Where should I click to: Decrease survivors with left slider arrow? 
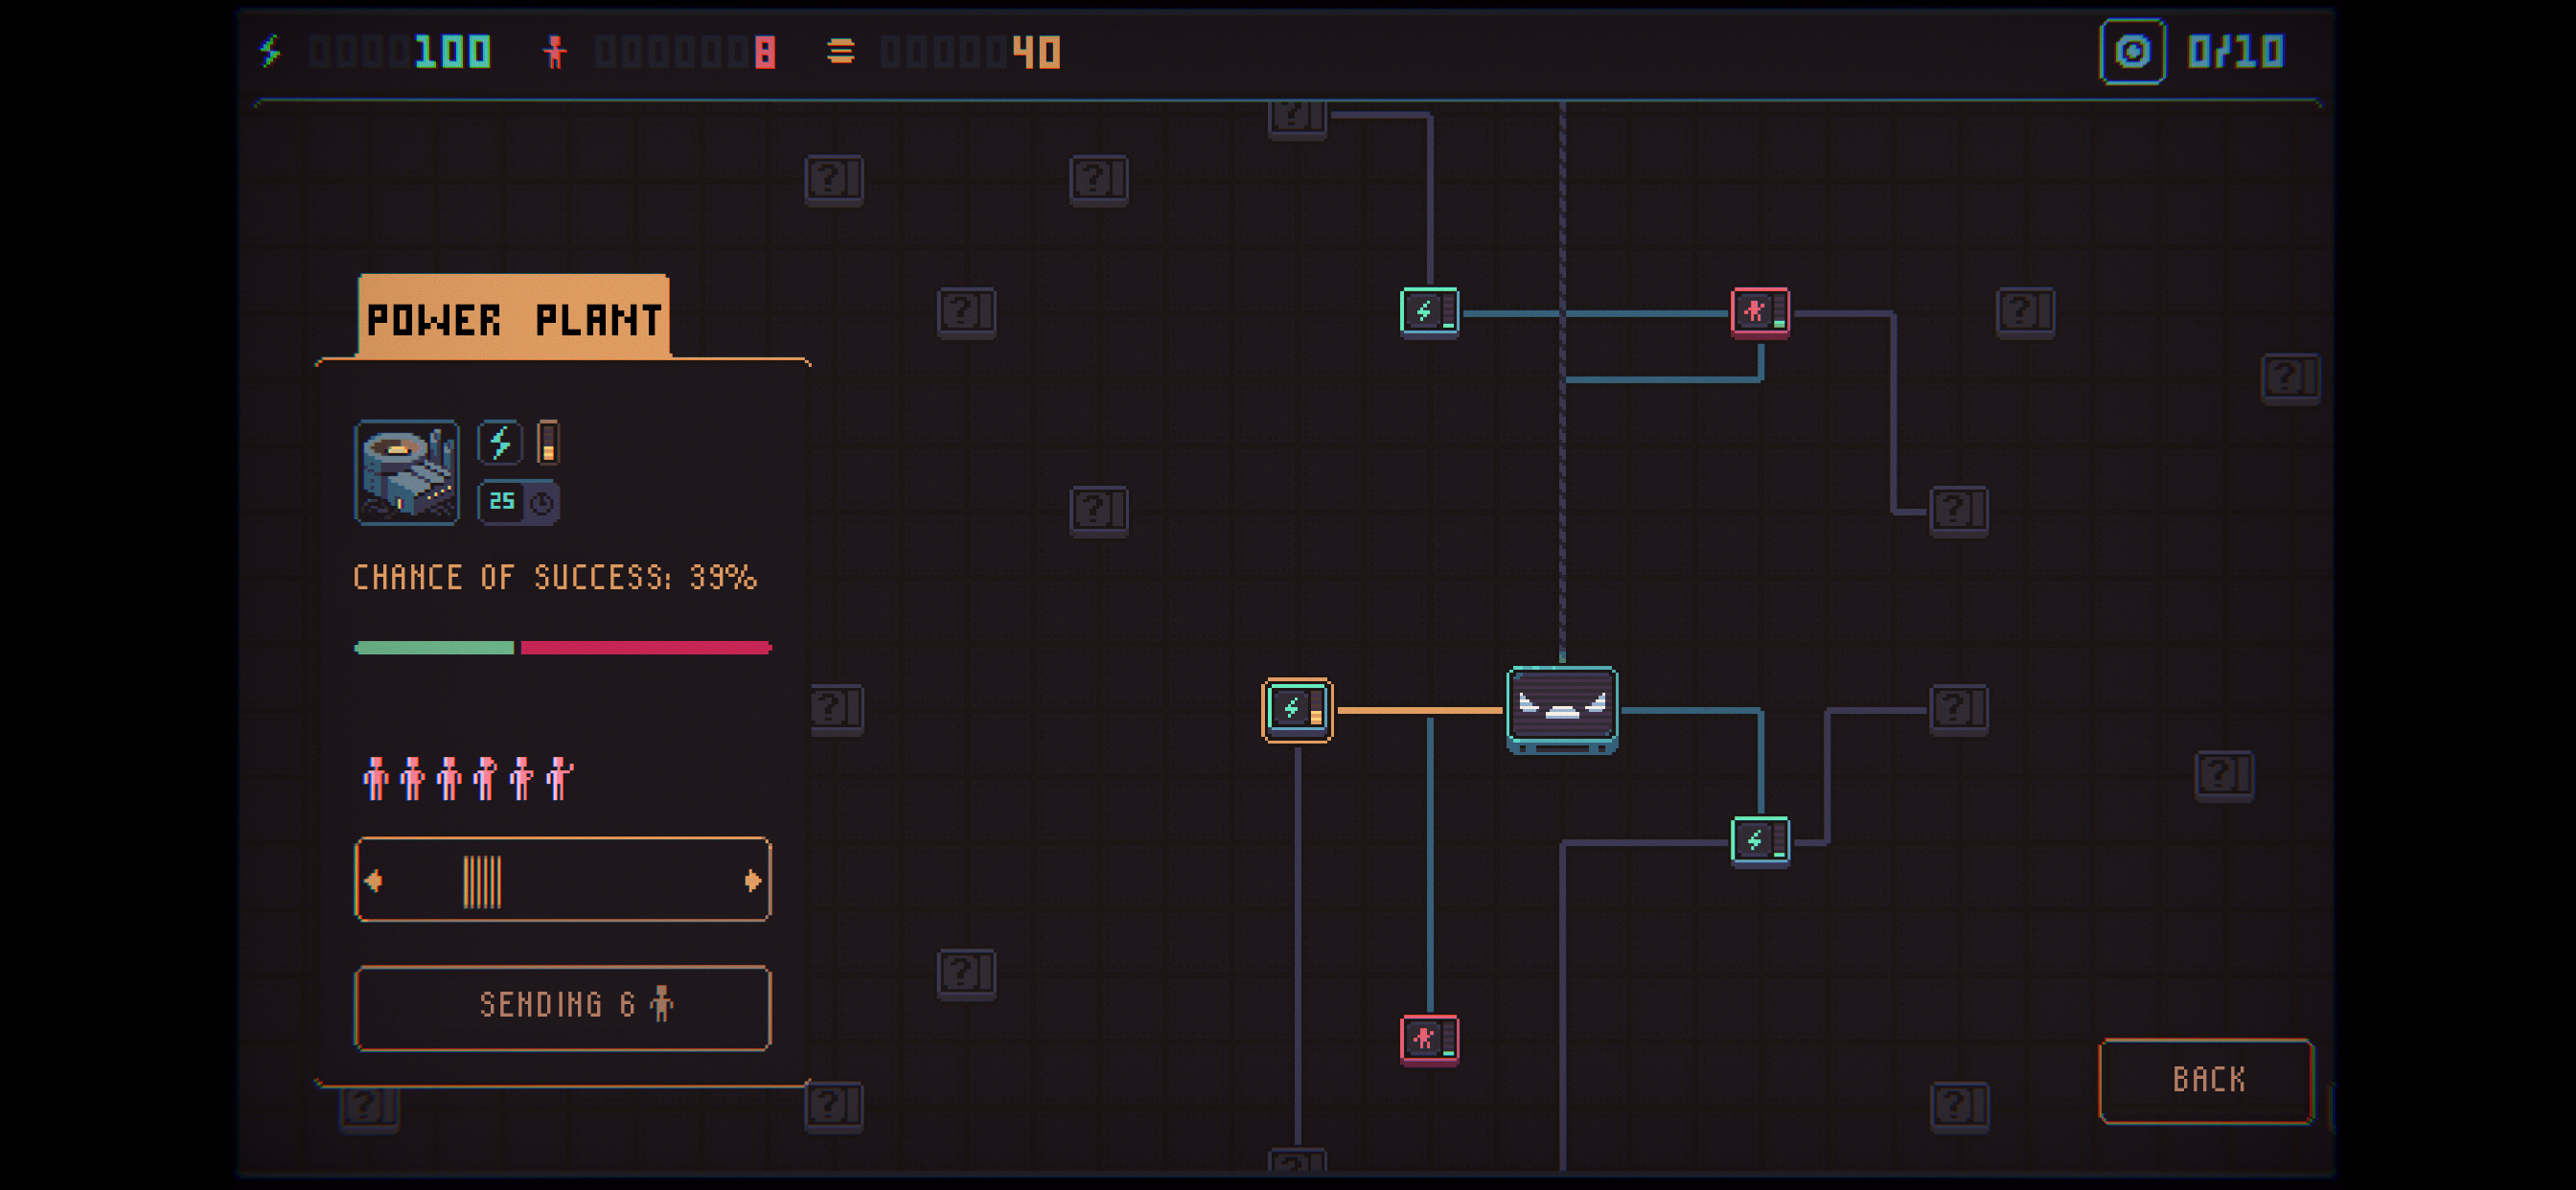(x=374, y=880)
